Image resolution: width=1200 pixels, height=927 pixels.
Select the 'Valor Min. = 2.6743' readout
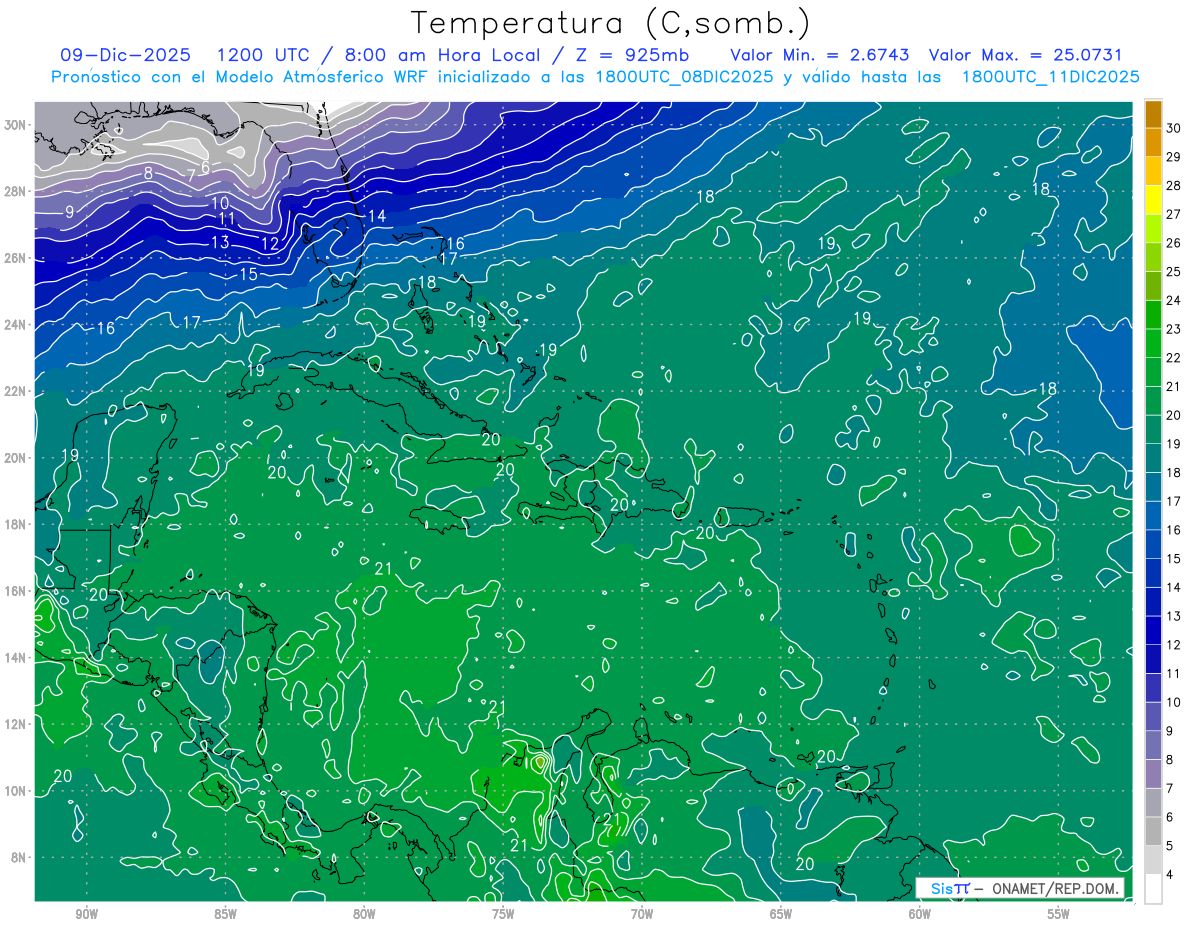click(821, 54)
